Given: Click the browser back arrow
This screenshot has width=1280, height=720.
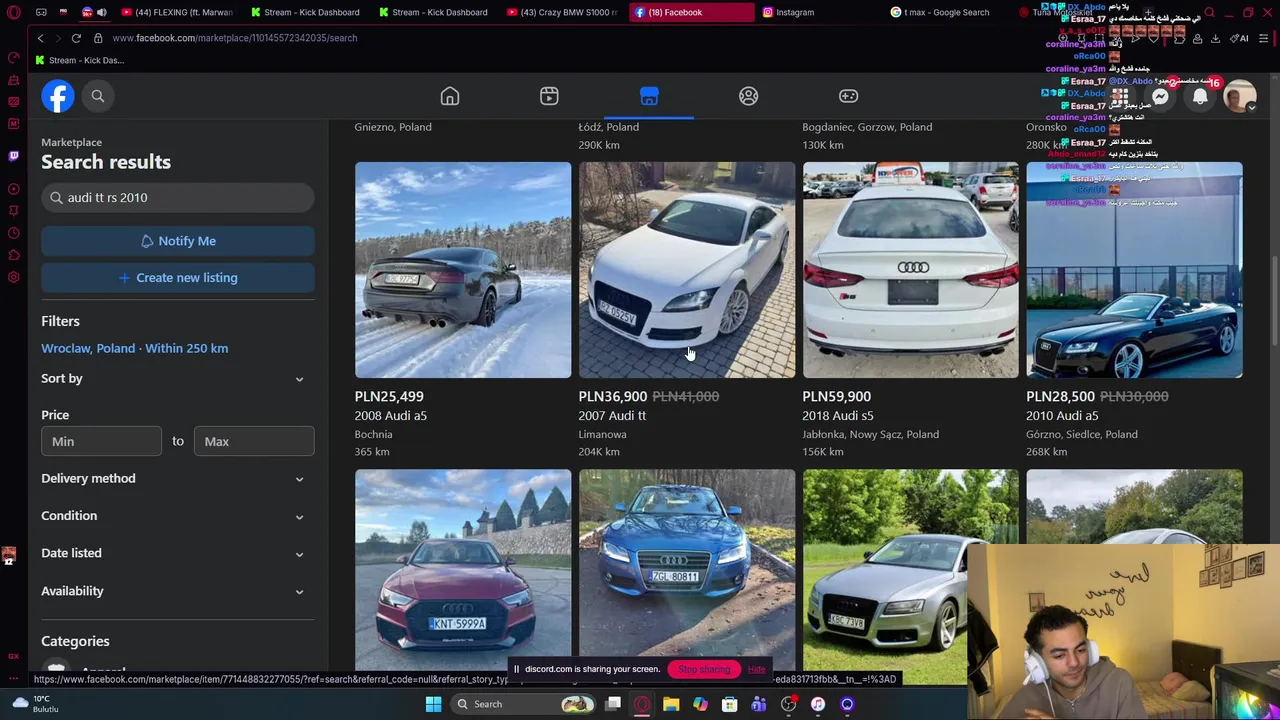Looking at the screenshot, I should tap(40, 38).
